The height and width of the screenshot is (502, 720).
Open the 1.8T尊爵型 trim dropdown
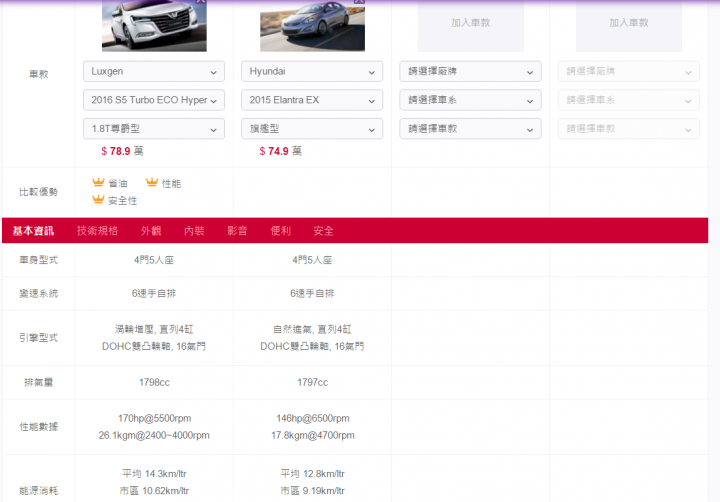tap(154, 129)
